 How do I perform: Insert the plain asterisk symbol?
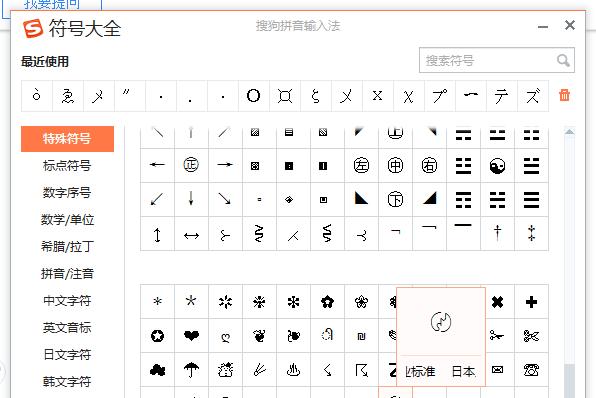point(157,302)
